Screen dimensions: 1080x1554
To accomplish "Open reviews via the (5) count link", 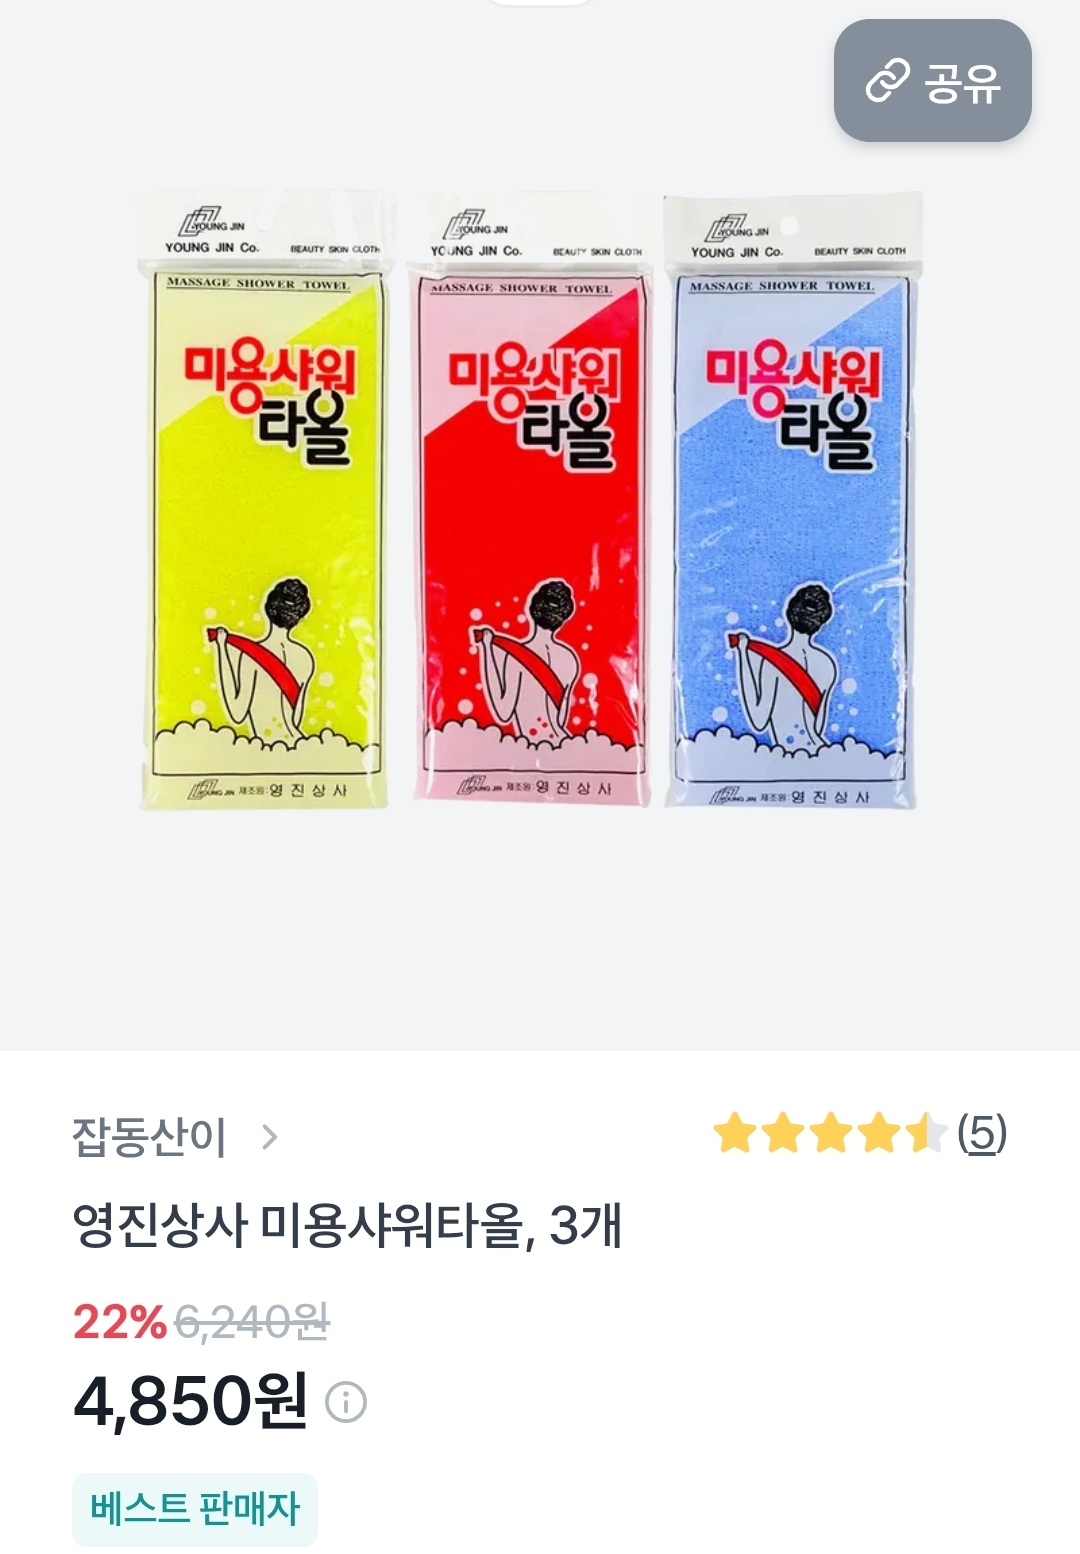I will click(x=981, y=1133).
